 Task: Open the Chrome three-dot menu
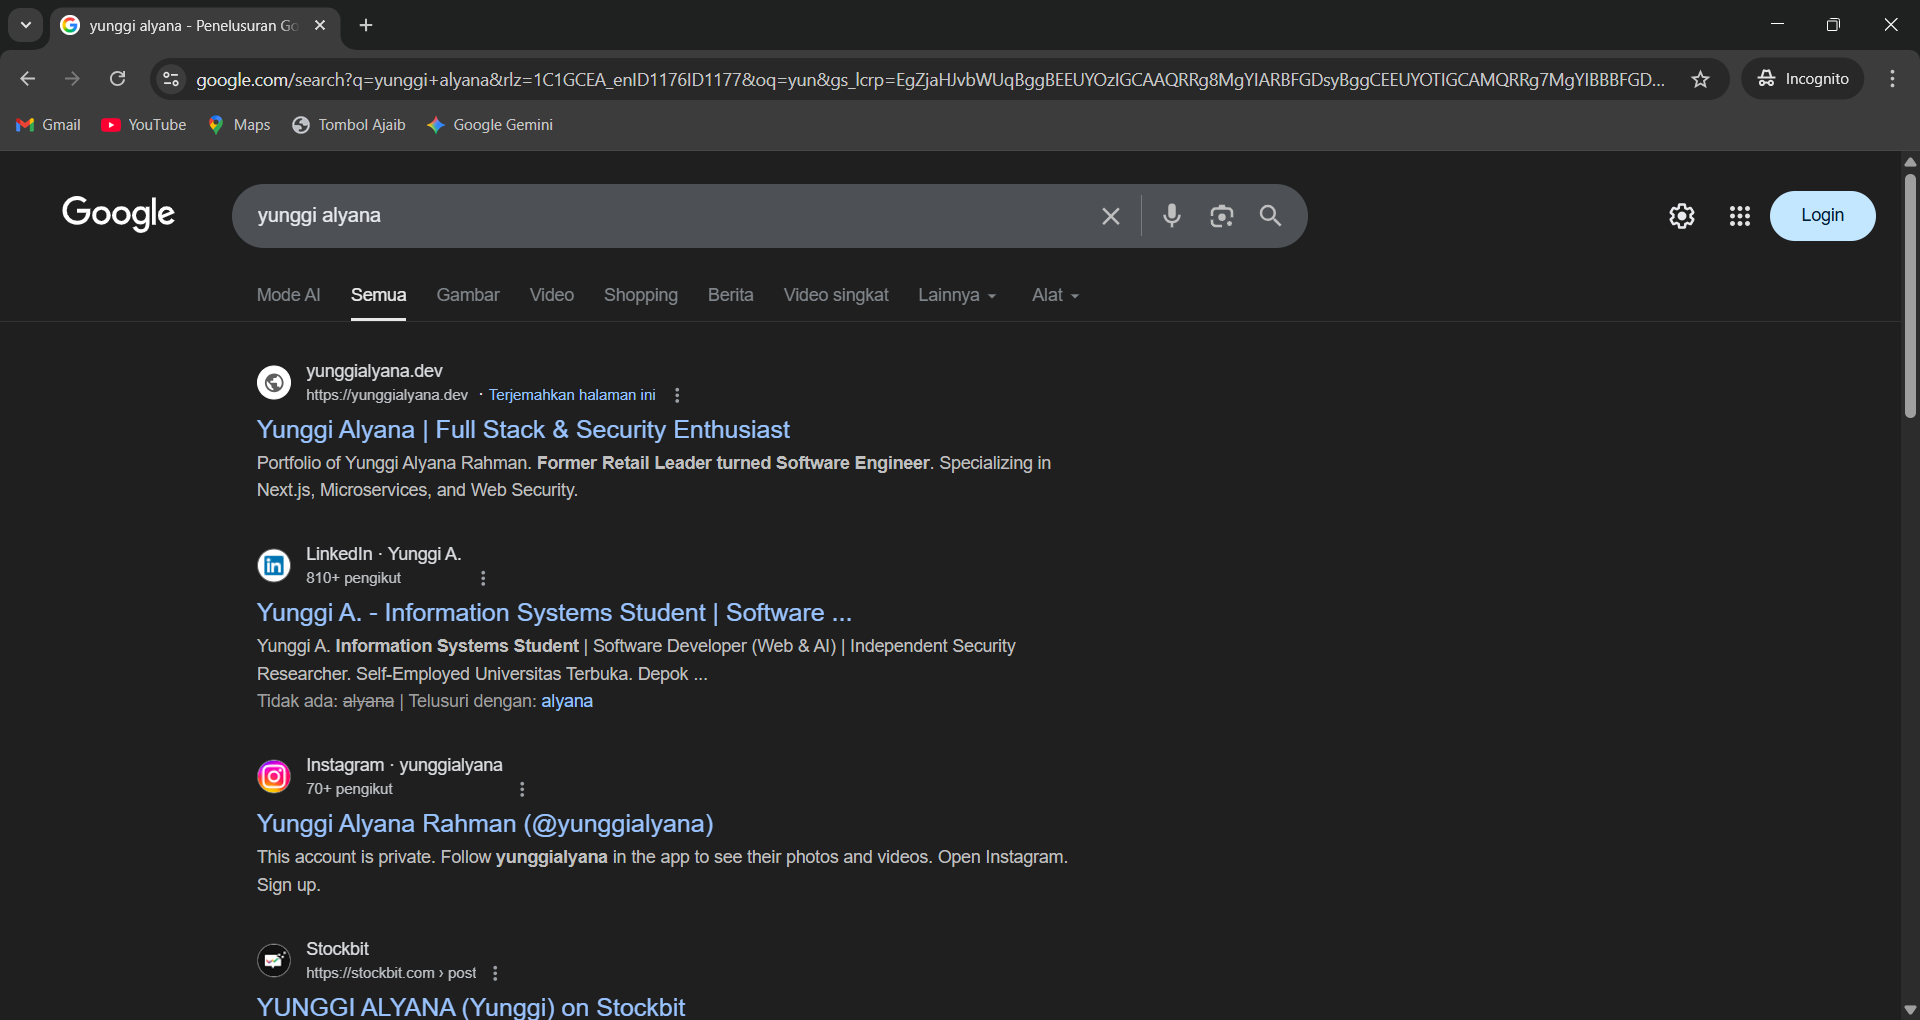coord(1892,79)
